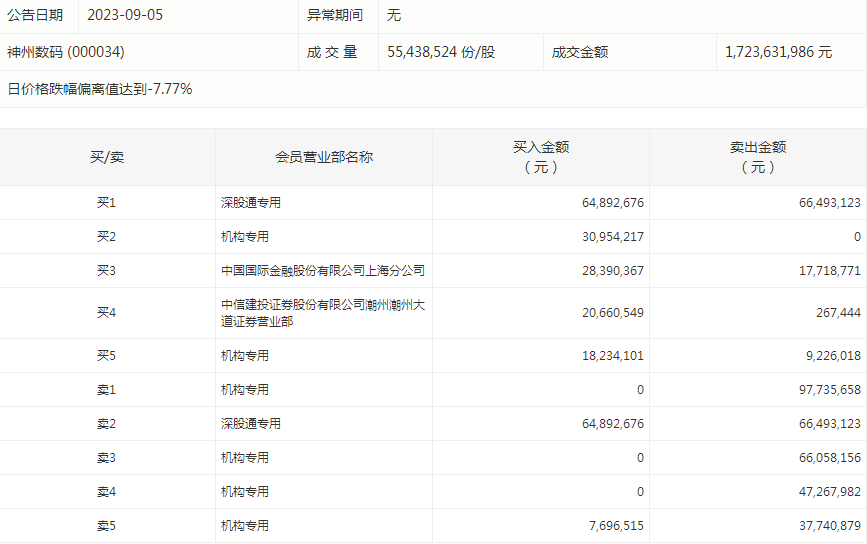Click 机构专用 in the 卖1 row

click(245, 390)
